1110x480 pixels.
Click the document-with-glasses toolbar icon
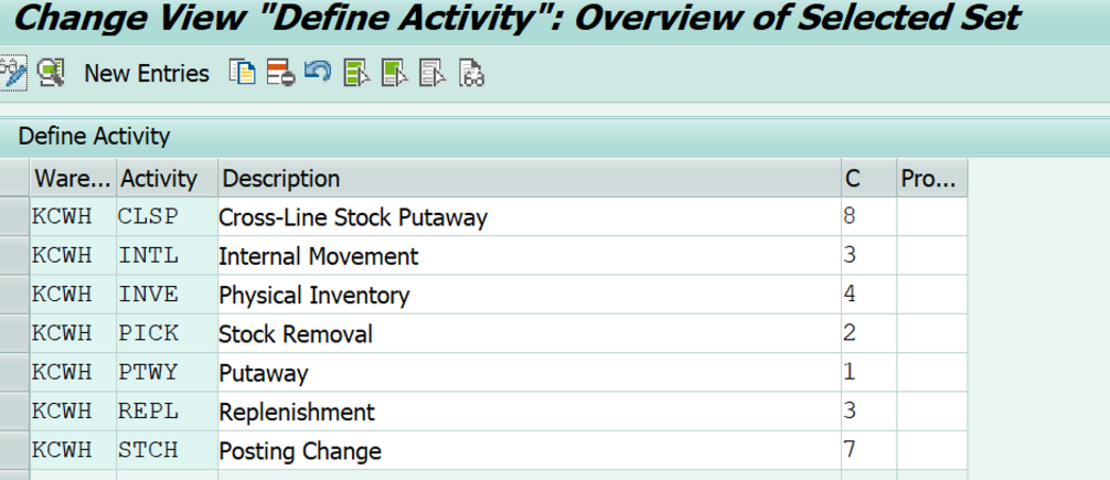pos(471,72)
